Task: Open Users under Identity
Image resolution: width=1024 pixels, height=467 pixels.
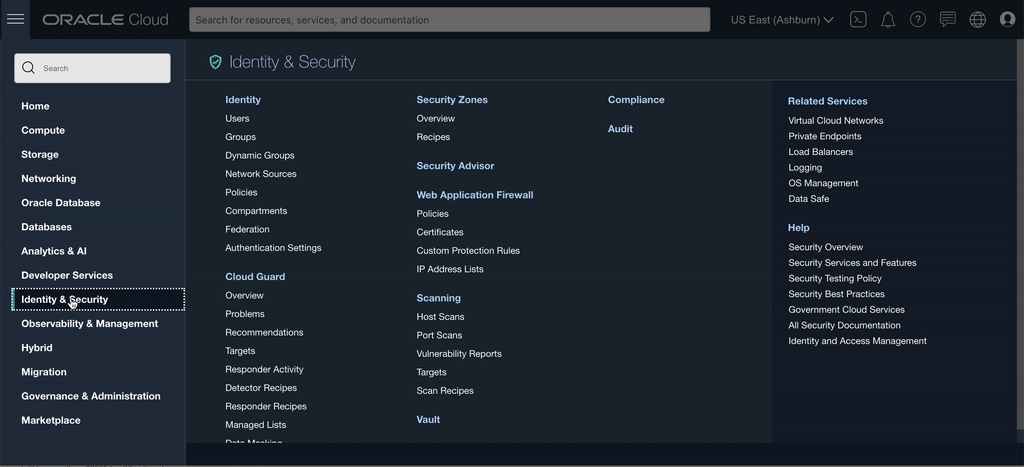Action: [x=237, y=118]
